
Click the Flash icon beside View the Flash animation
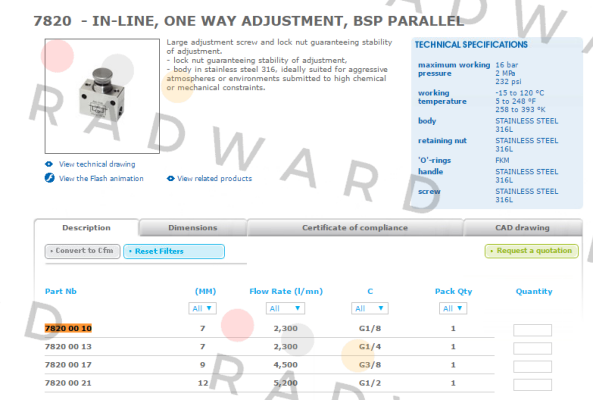[50, 178]
